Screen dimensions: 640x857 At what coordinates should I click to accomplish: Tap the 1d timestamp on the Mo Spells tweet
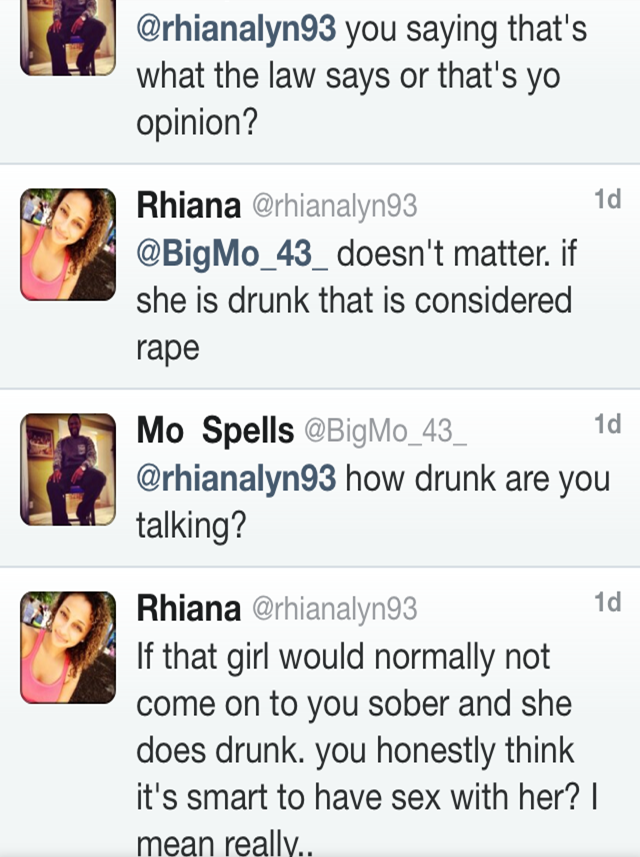pyautogui.click(x=607, y=424)
